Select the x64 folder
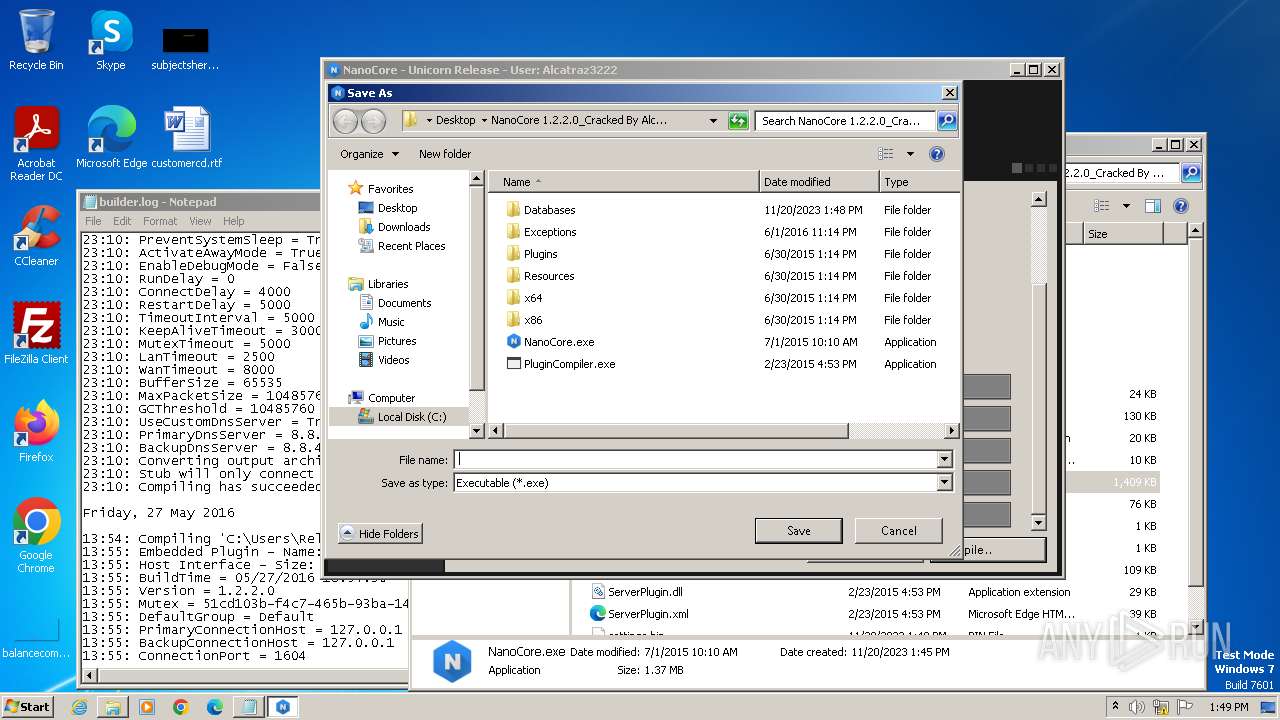 (533, 298)
